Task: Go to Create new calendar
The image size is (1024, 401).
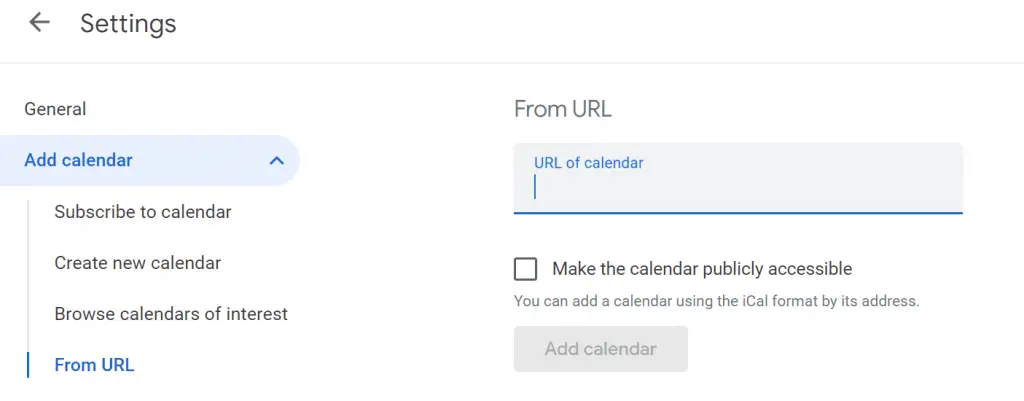Action: tap(138, 263)
